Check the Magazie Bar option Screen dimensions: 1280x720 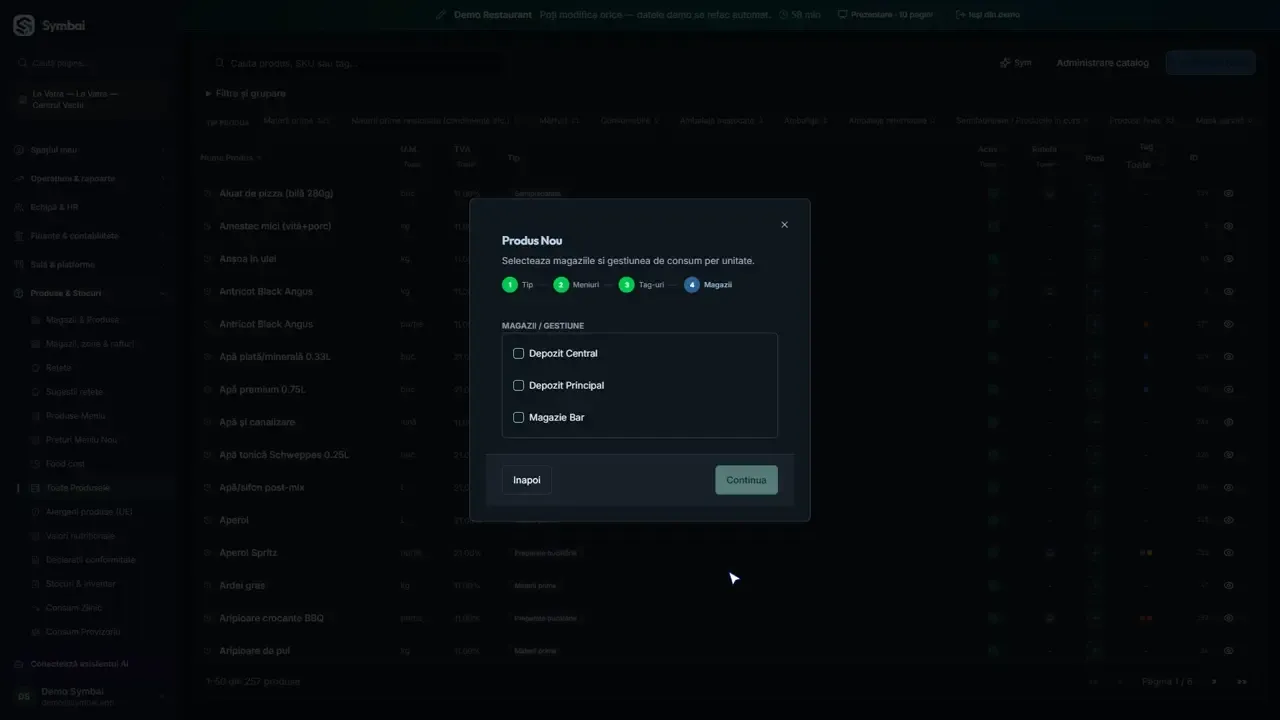518,417
